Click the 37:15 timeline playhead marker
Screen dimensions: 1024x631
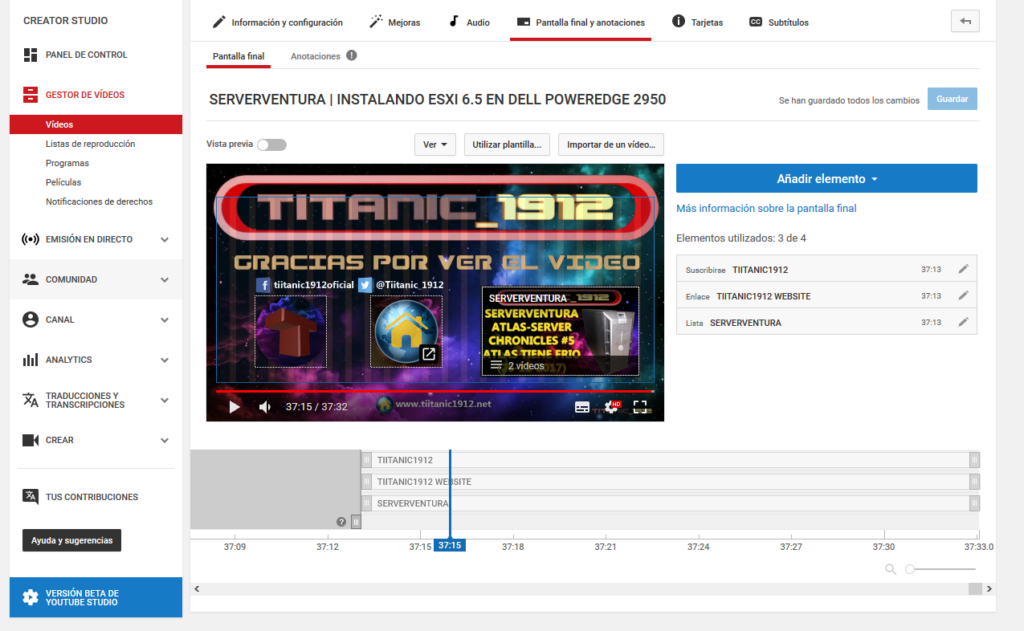point(449,545)
